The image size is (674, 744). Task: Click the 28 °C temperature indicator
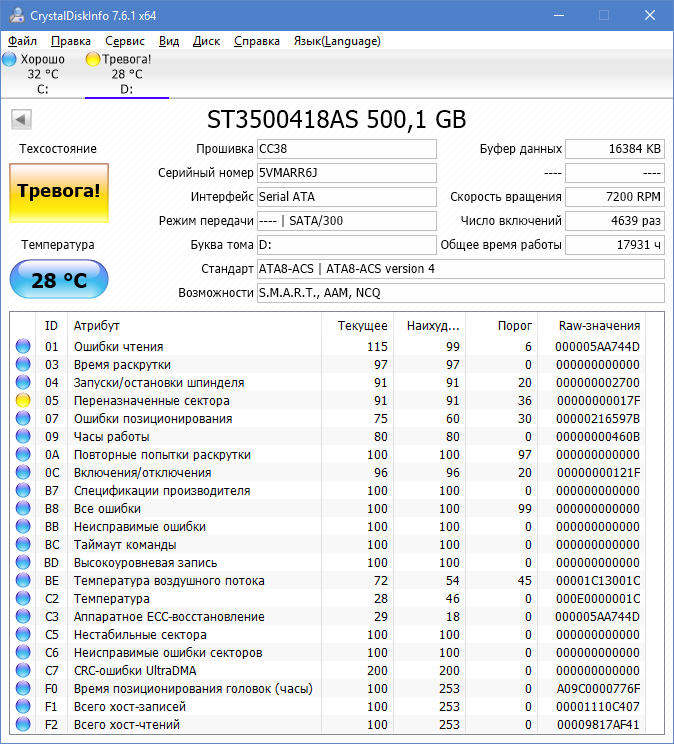pyautogui.click(x=59, y=279)
